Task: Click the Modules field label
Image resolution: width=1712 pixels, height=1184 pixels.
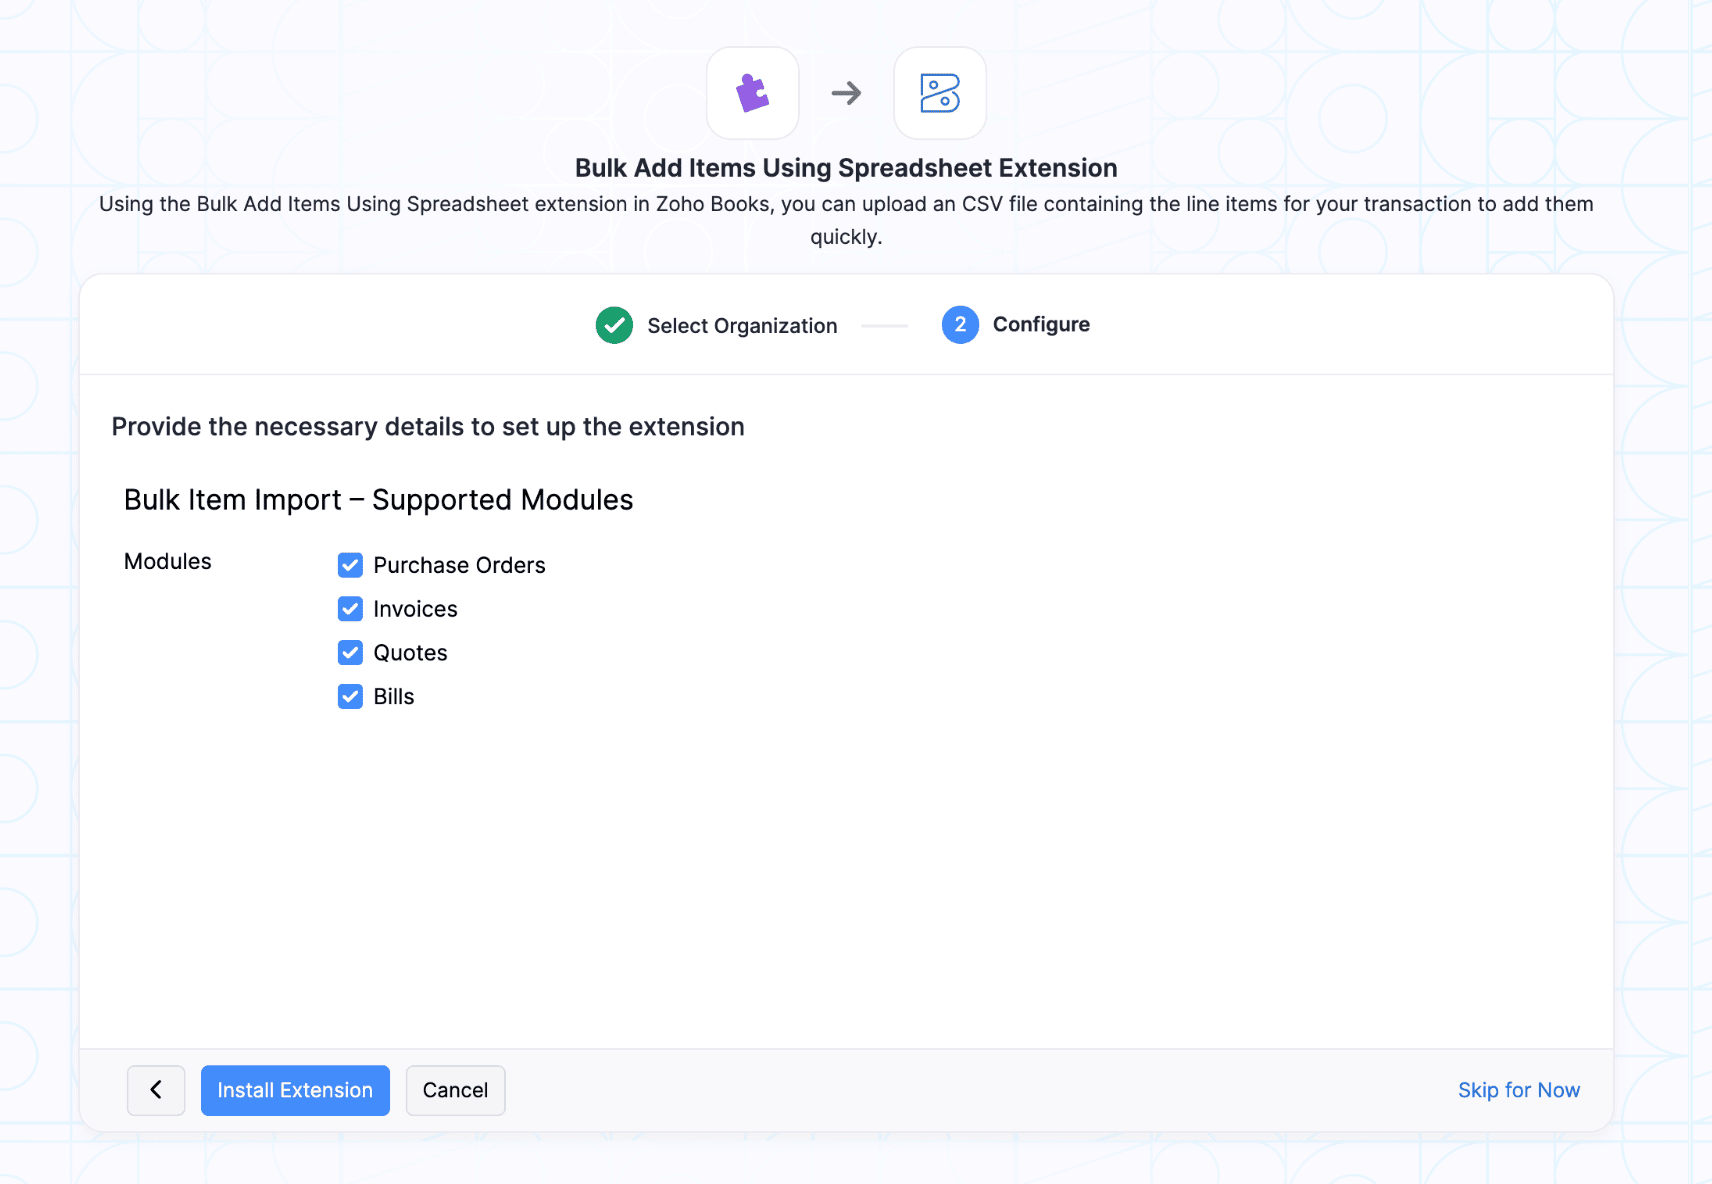Action: [x=168, y=562]
